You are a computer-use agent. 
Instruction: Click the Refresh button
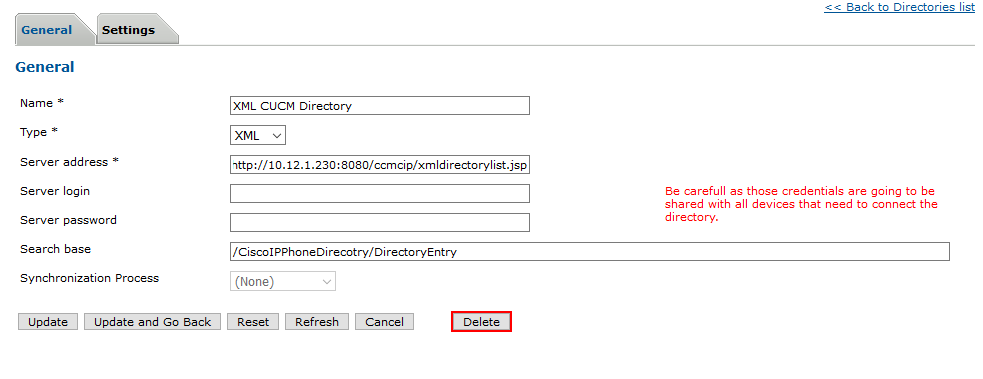317,322
